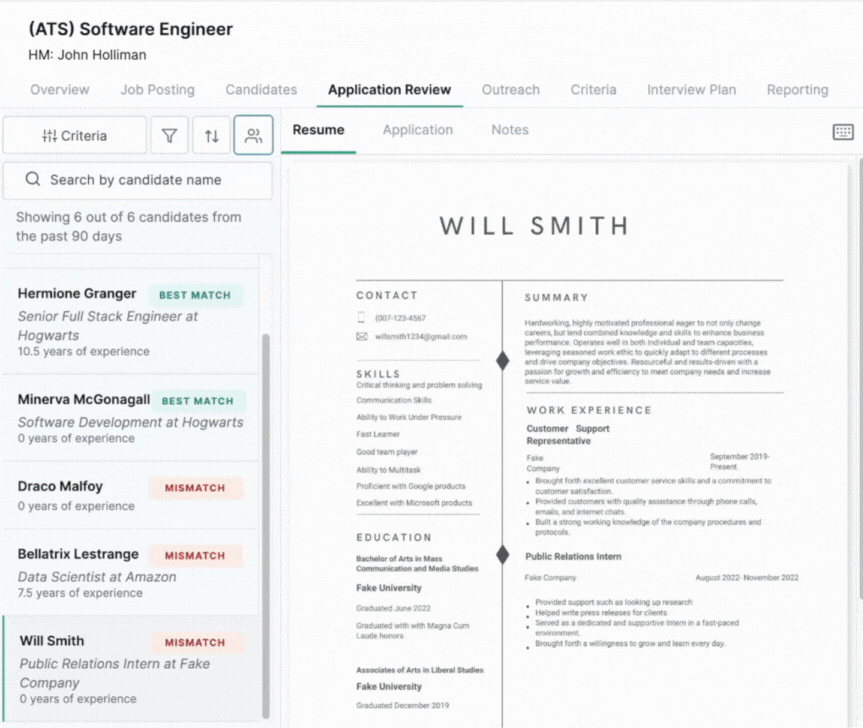This screenshot has height=728, width=863.
Task: Switch to the Interview Plan tab
Action: pos(691,90)
